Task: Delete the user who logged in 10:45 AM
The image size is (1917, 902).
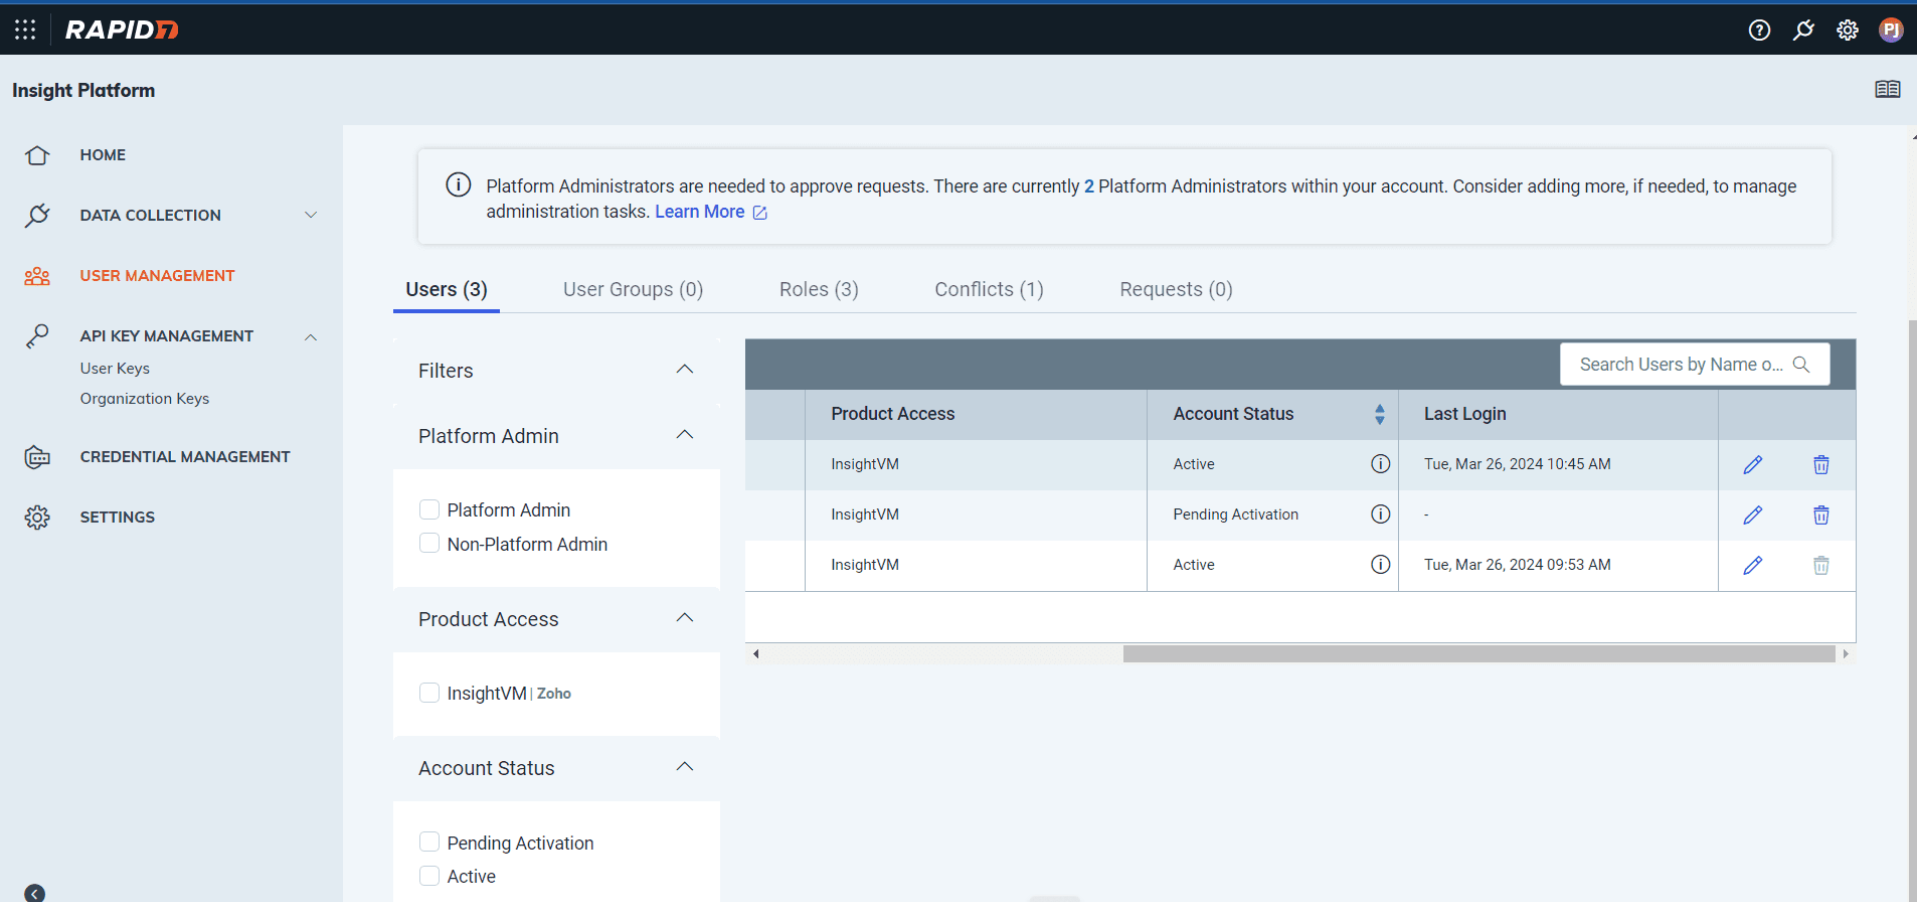Action: pyautogui.click(x=1821, y=465)
